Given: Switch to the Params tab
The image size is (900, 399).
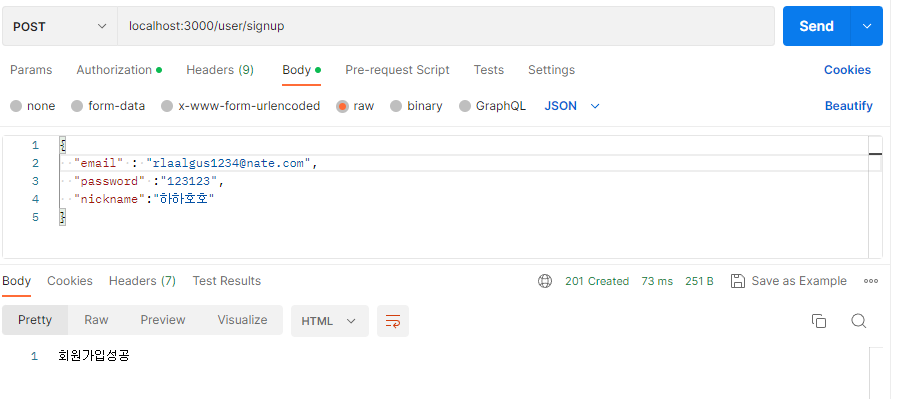Looking at the screenshot, I should click(31, 70).
